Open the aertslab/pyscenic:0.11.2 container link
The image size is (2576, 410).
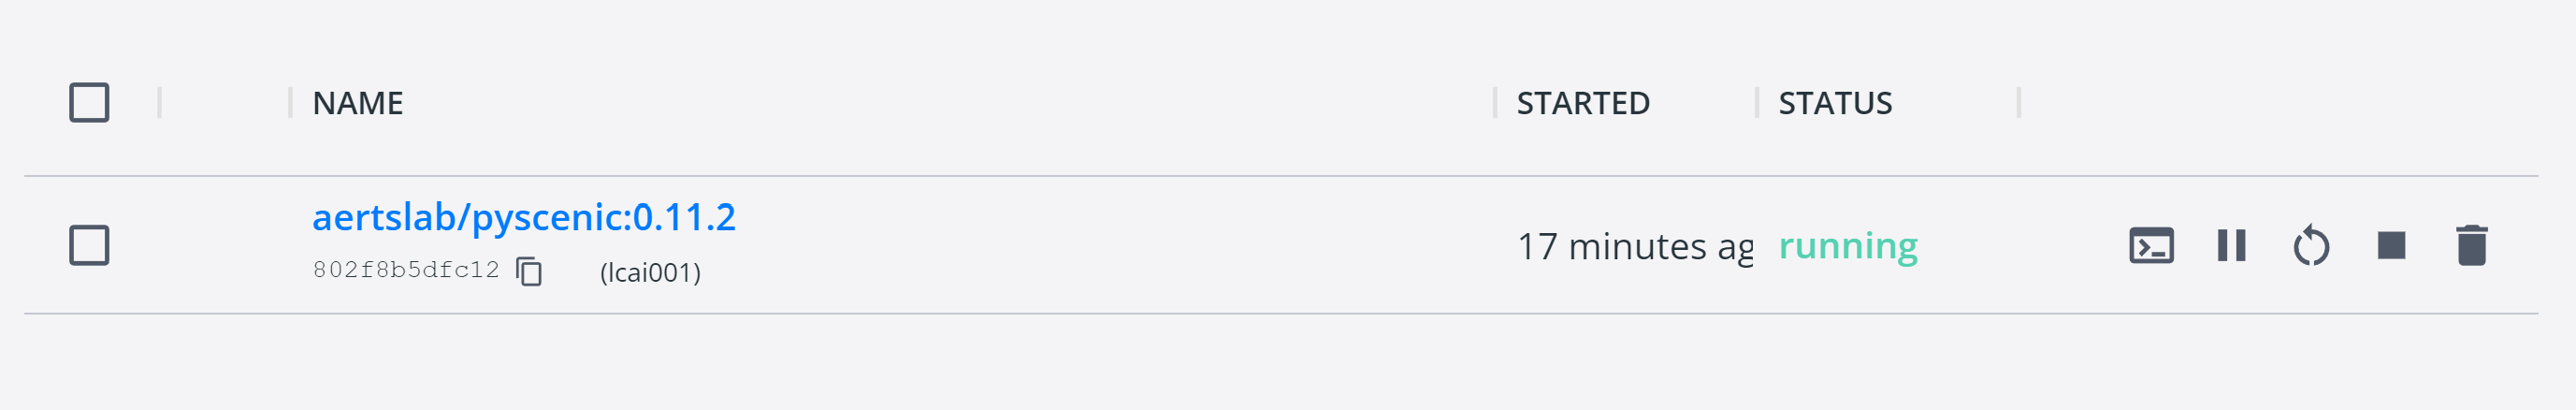tap(523, 218)
